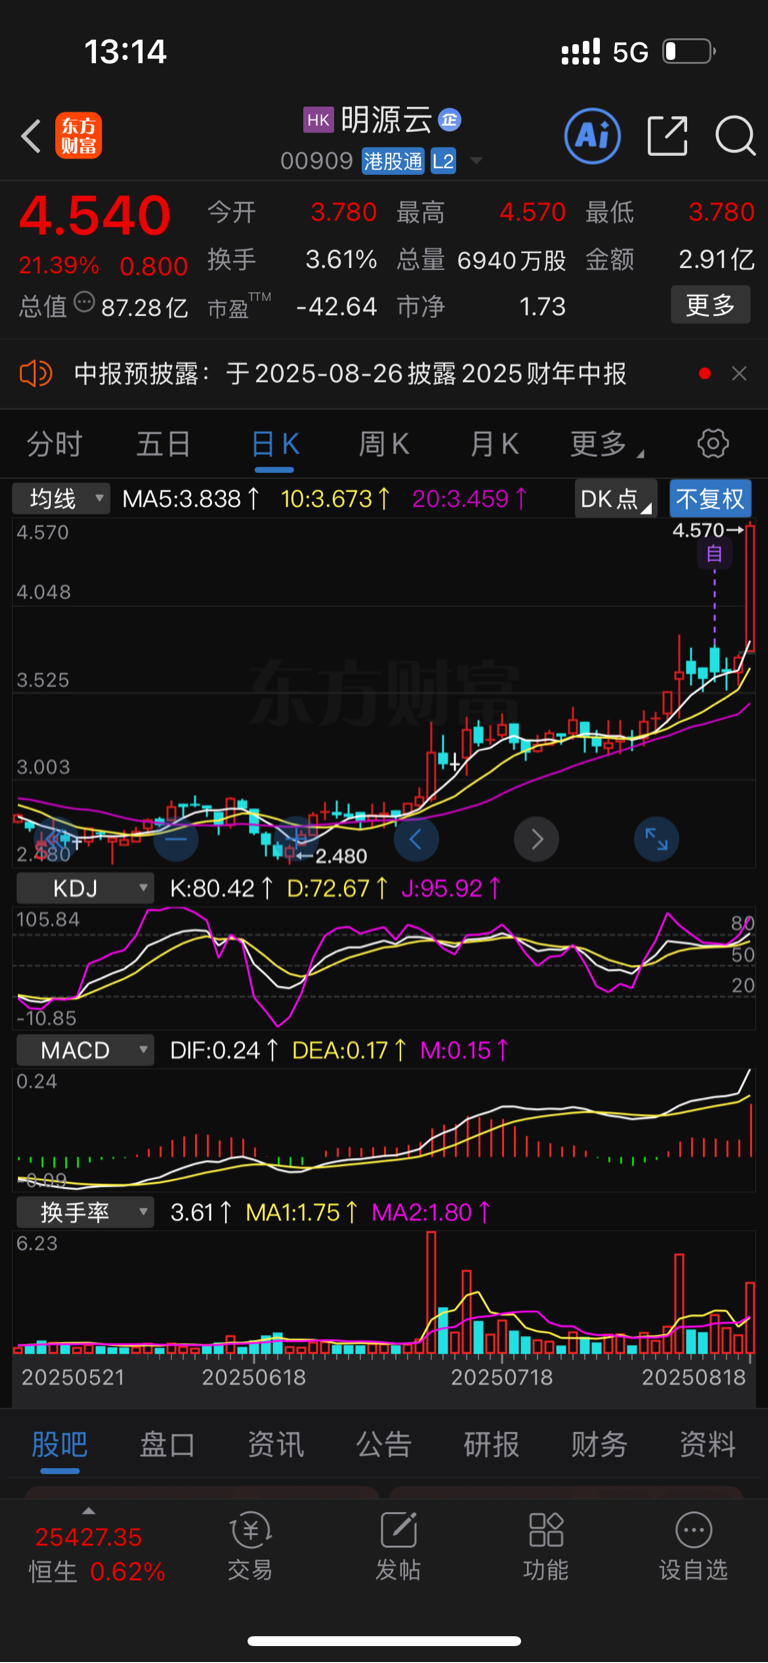
Task: Open the 中报预披露 announcement text
Action: point(350,374)
